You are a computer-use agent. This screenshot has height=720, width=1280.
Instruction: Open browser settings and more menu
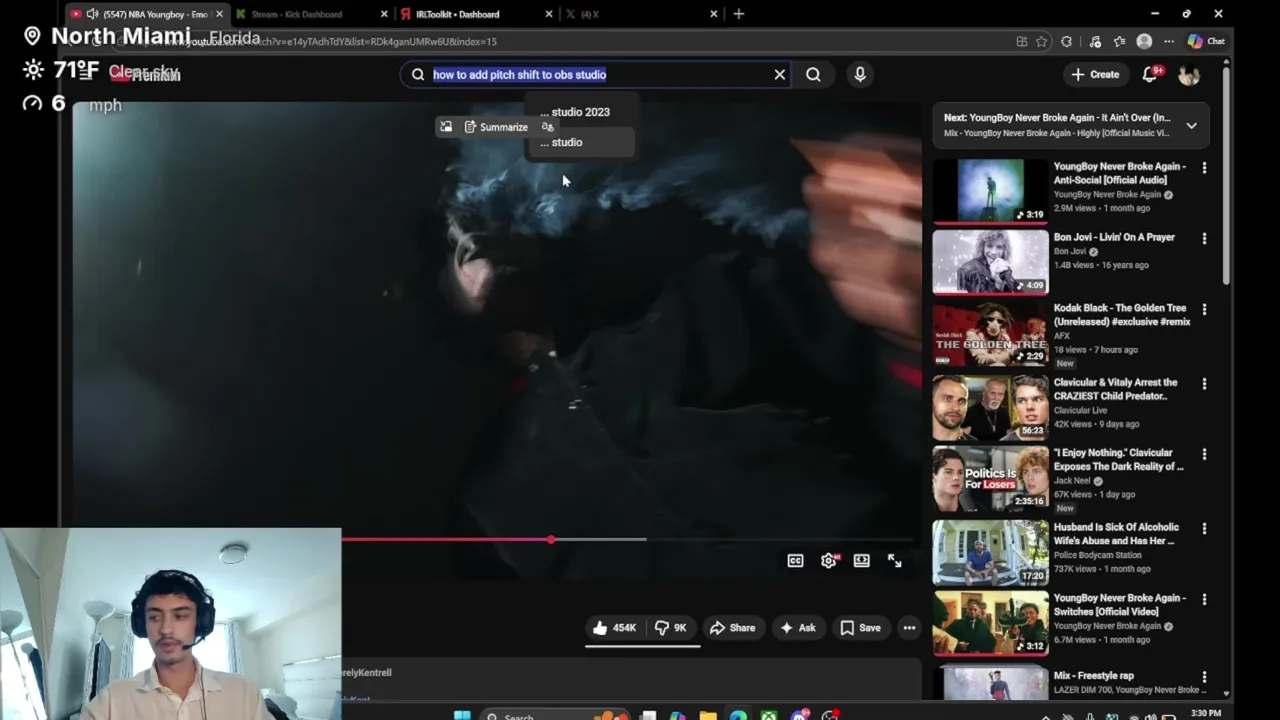[1169, 42]
